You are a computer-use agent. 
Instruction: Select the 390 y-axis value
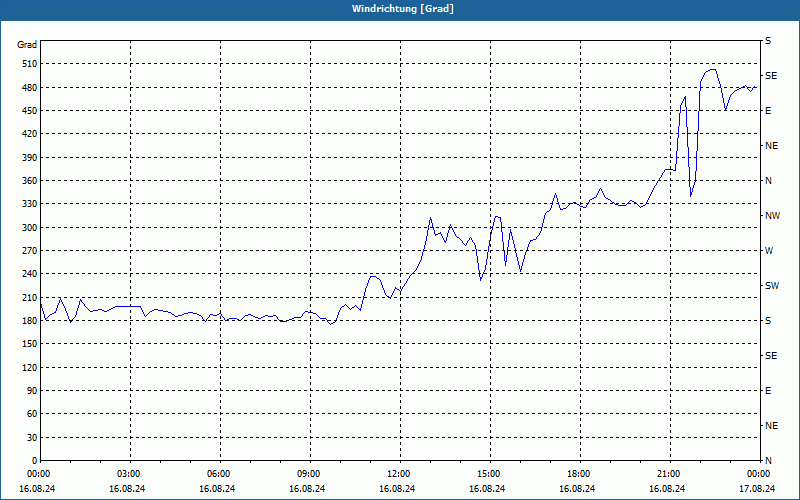30,158
